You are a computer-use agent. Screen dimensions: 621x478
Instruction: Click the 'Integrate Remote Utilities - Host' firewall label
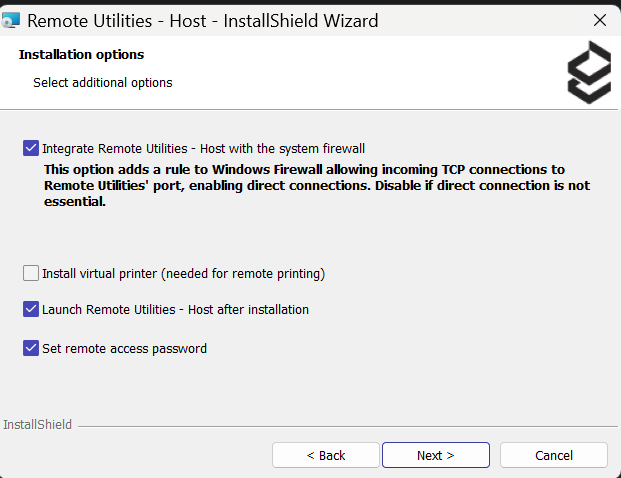point(204,149)
